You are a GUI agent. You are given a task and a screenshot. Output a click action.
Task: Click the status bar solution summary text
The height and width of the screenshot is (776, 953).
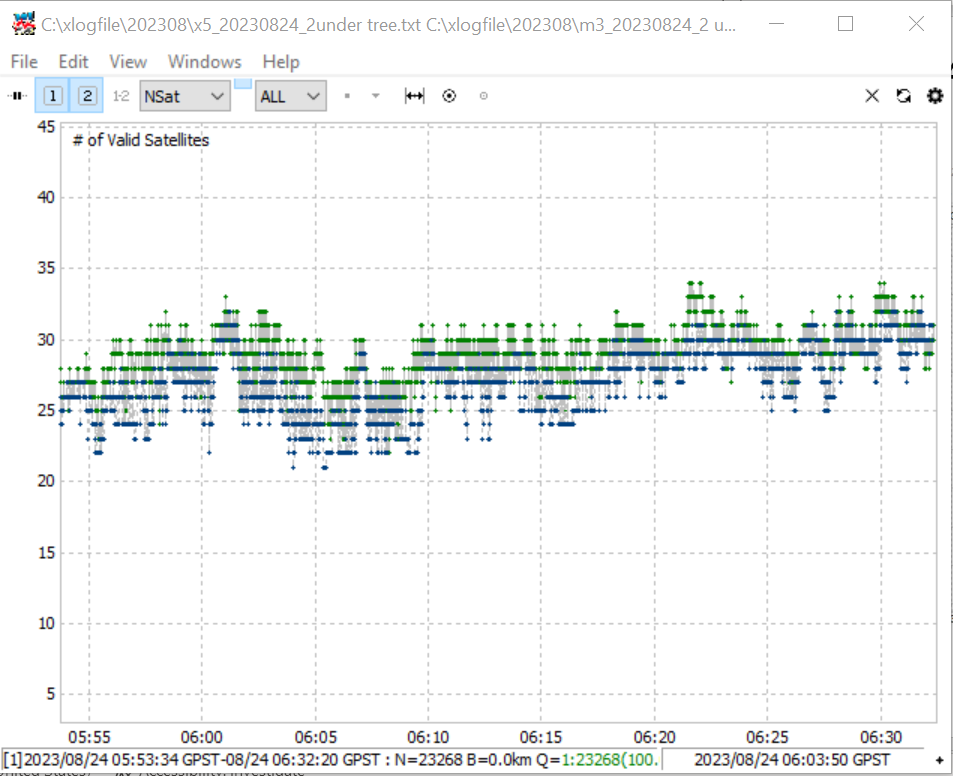tap(331, 760)
